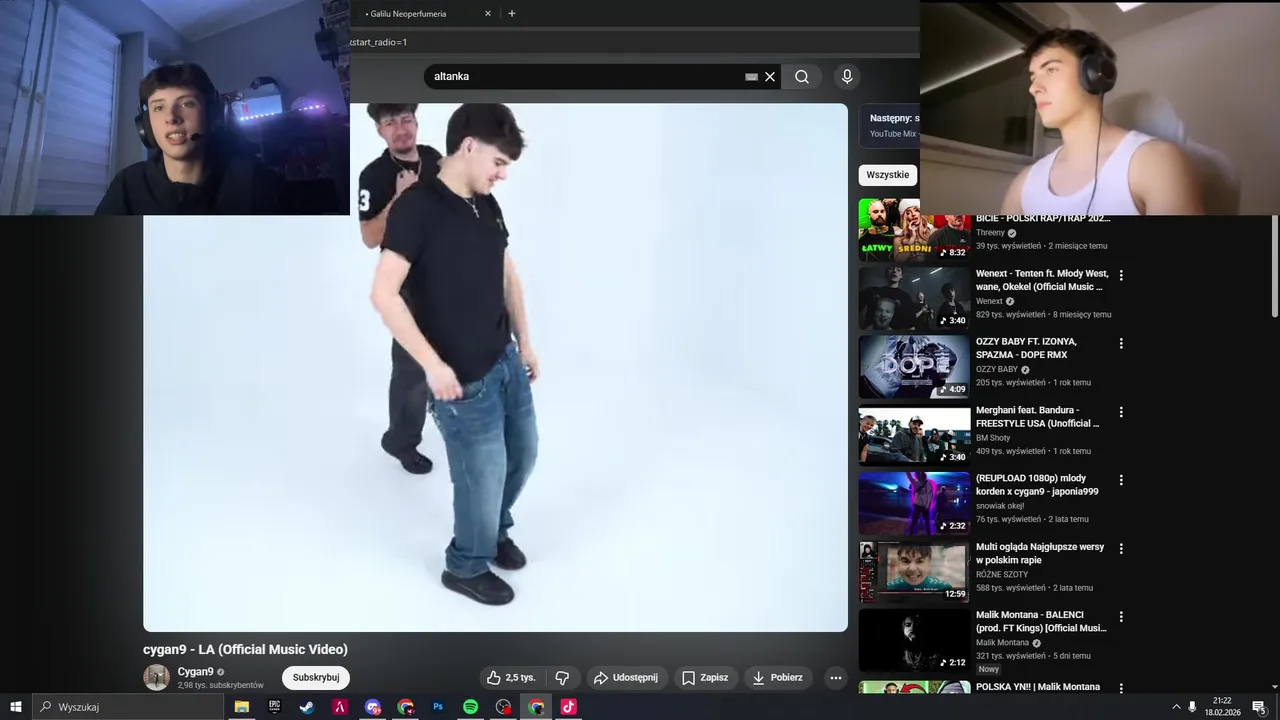Open the japonia999 reupload thumbnail
Viewport: 1280px width, 720px height.
(x=915, y=504)
